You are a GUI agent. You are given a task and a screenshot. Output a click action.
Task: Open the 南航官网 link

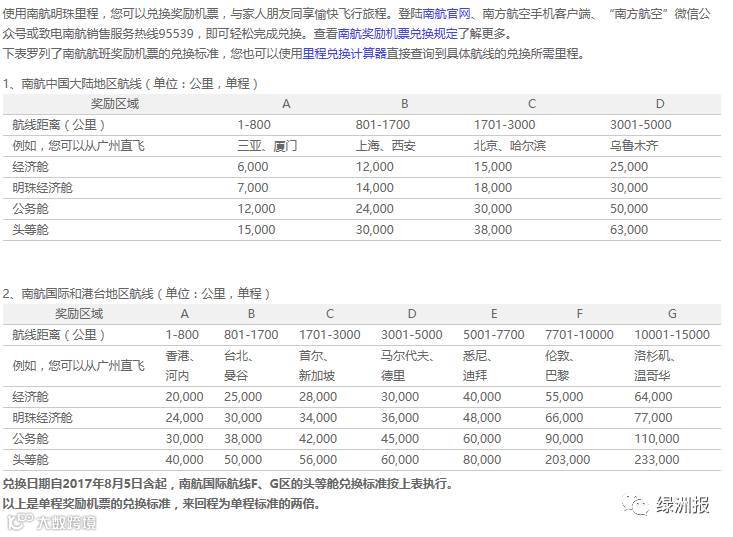pos(447,14)
